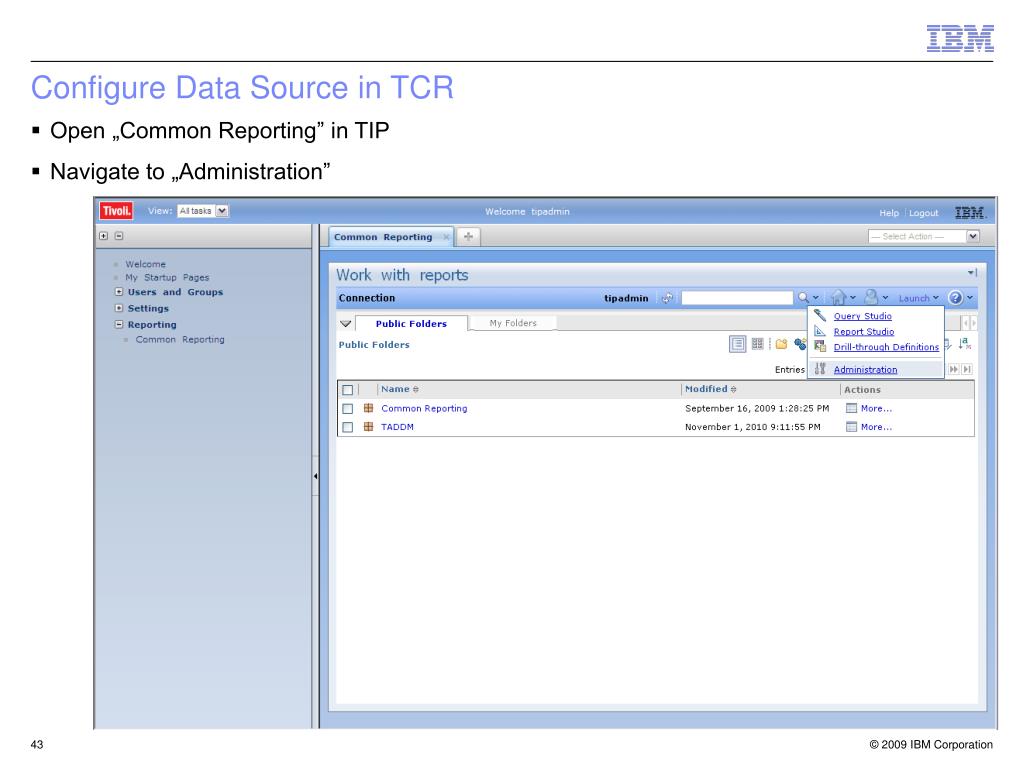This screenshot has width=1024, height=768.
Task: Collapse all navigation tree nodes minus icon
Action: click(x=119, y=236)
